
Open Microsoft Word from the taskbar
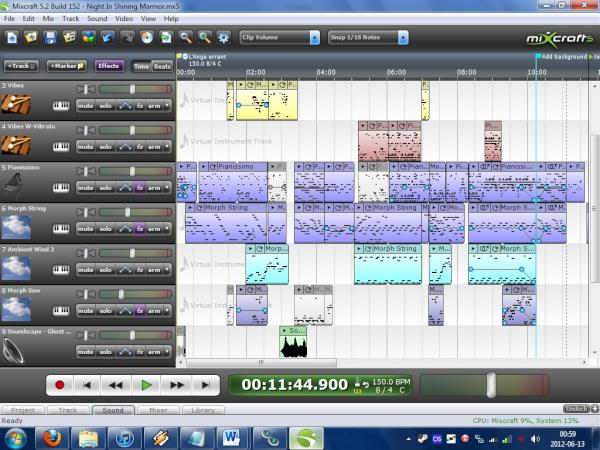click(x=232, y=439)
